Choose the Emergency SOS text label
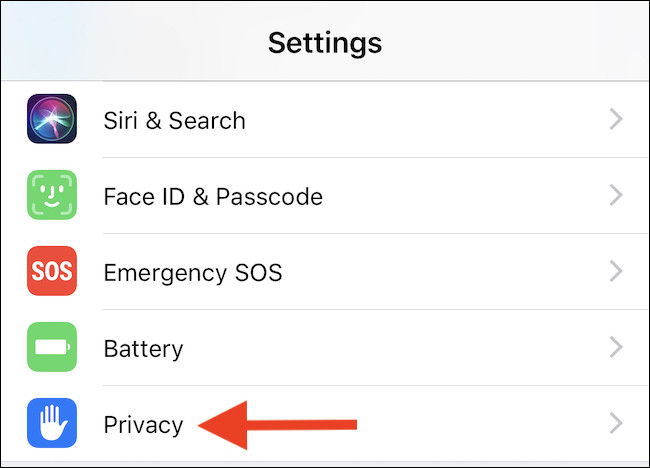 [x=193, y=272]
